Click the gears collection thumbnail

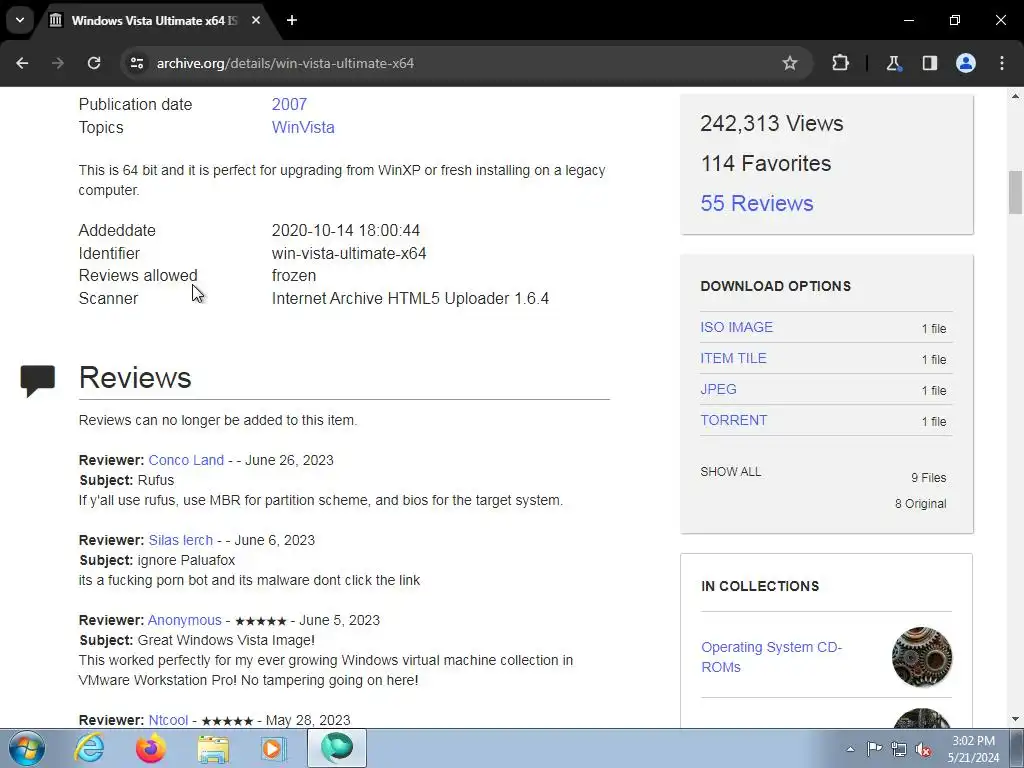point(921,657)
